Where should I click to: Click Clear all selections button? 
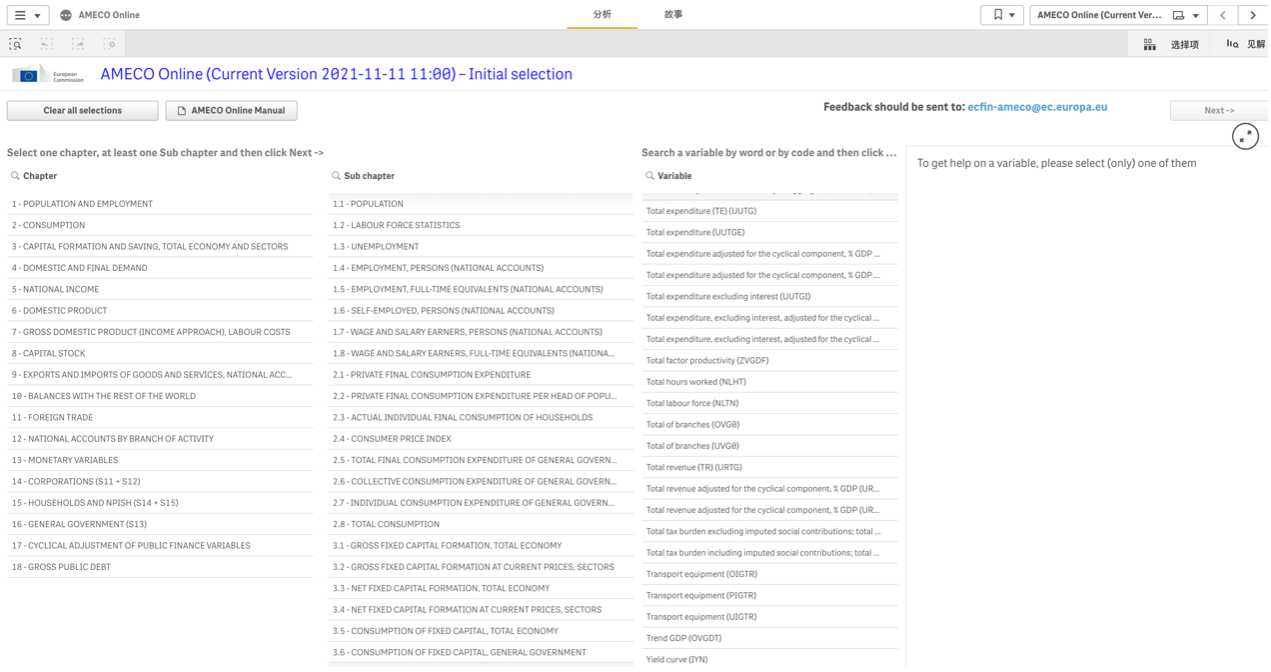coord(82,111)
